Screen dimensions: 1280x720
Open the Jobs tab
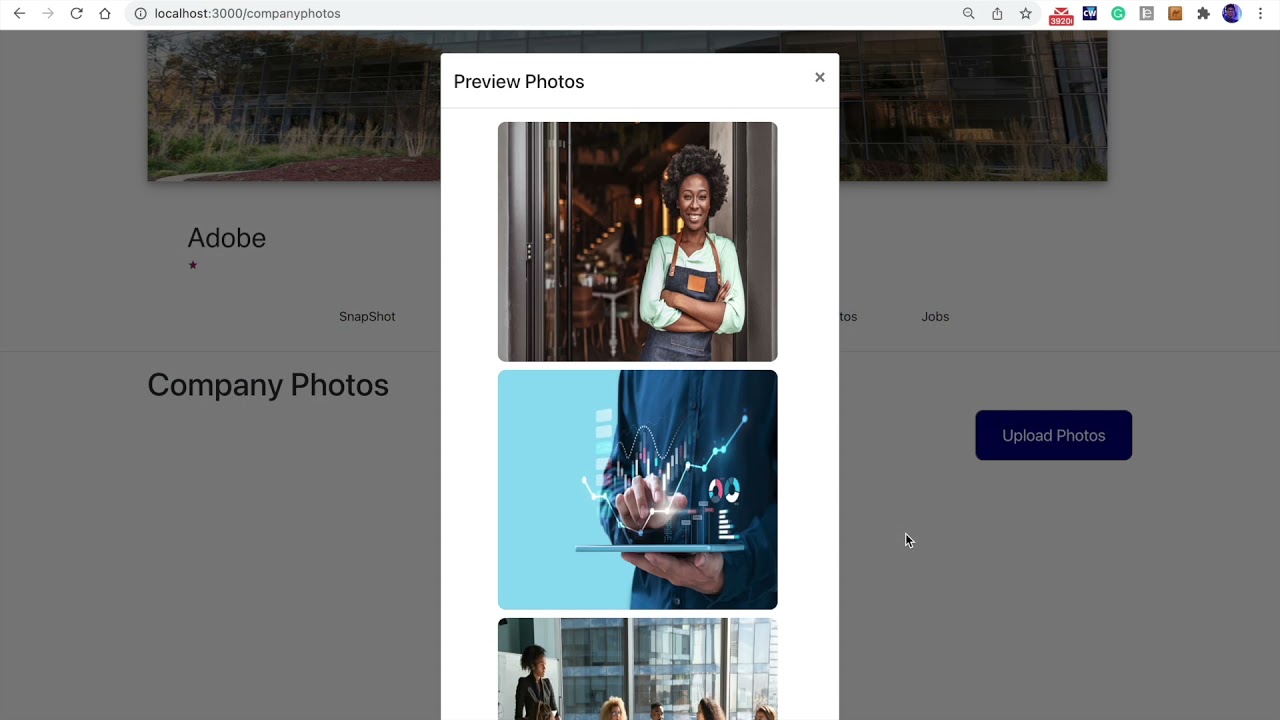[935, 316]
